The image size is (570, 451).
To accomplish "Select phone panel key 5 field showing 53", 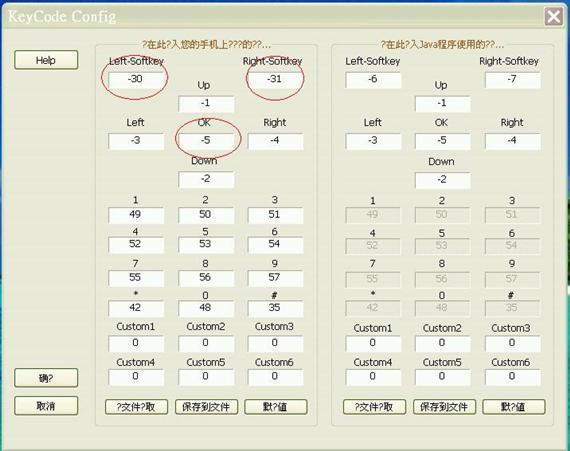I will (x=206, y=245).
